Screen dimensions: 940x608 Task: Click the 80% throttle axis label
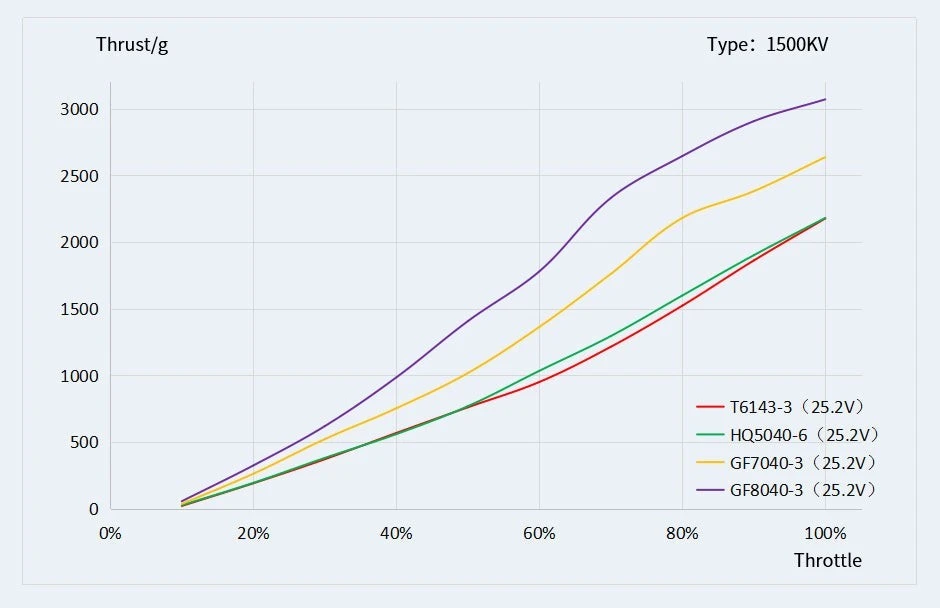pos(682,533)
